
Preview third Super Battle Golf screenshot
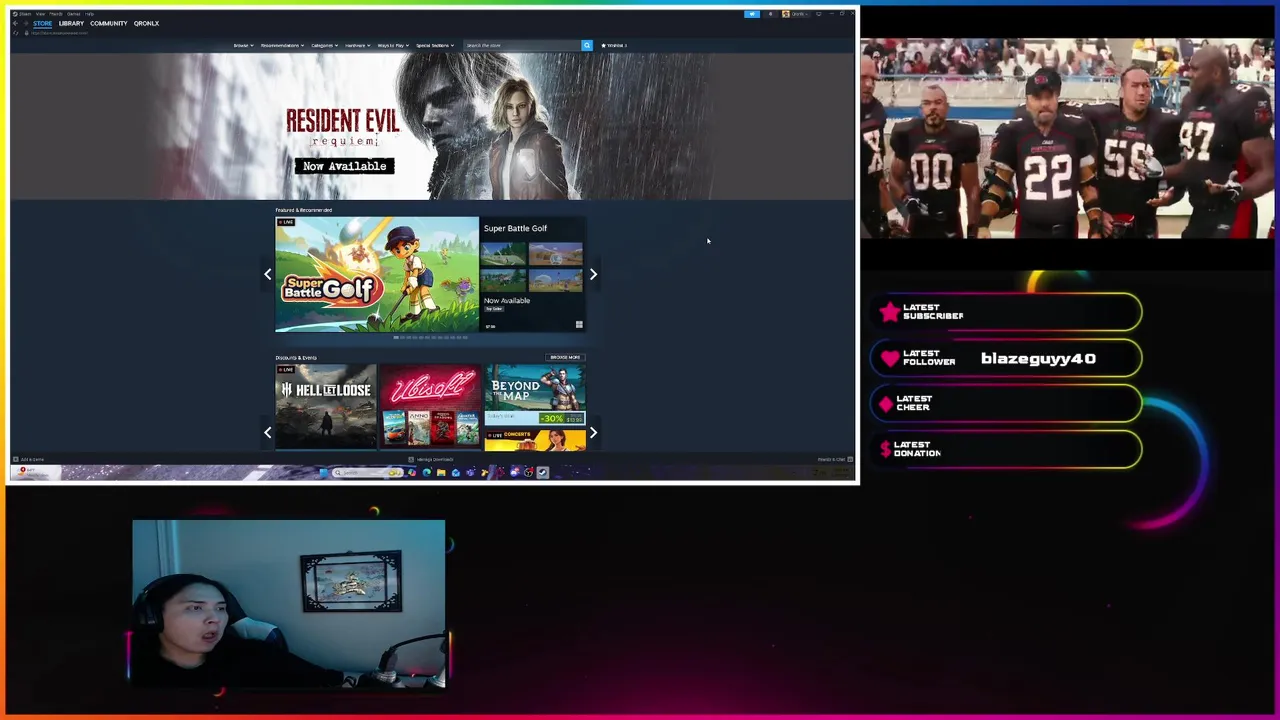tap(503, 280)
